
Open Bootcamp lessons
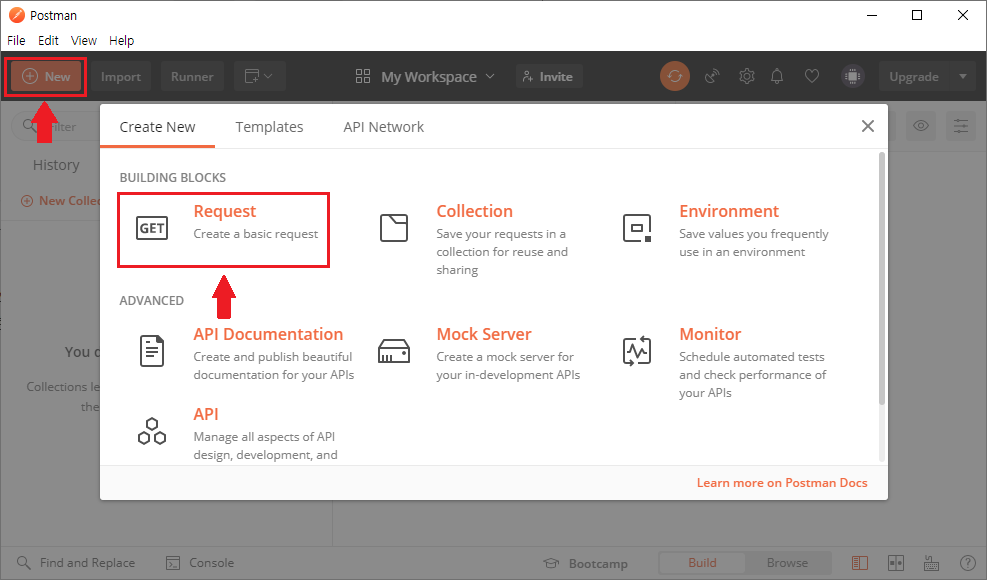coord(585,563)
